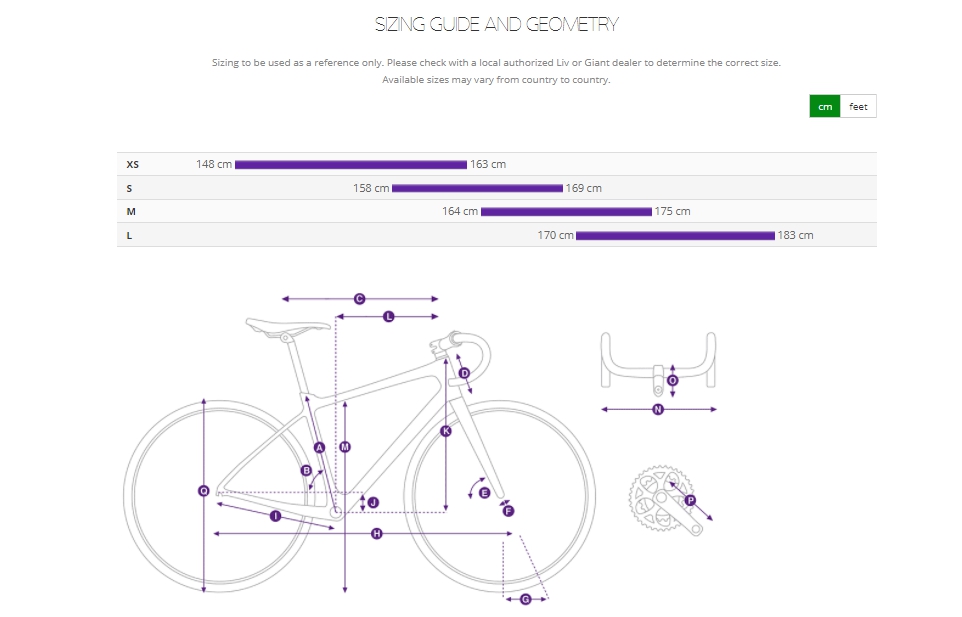This screenshot has width=962, height=617.
Task: Click the purple height bar for size L
Action: click(x=675, y=235)
